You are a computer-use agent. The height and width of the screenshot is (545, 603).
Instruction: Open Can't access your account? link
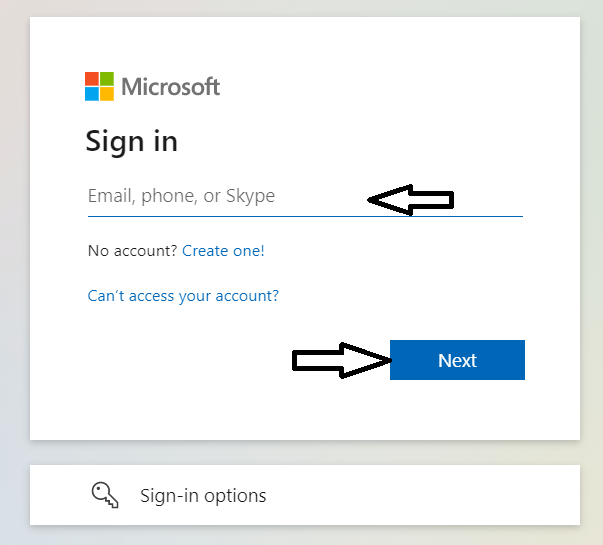(183, 296)
